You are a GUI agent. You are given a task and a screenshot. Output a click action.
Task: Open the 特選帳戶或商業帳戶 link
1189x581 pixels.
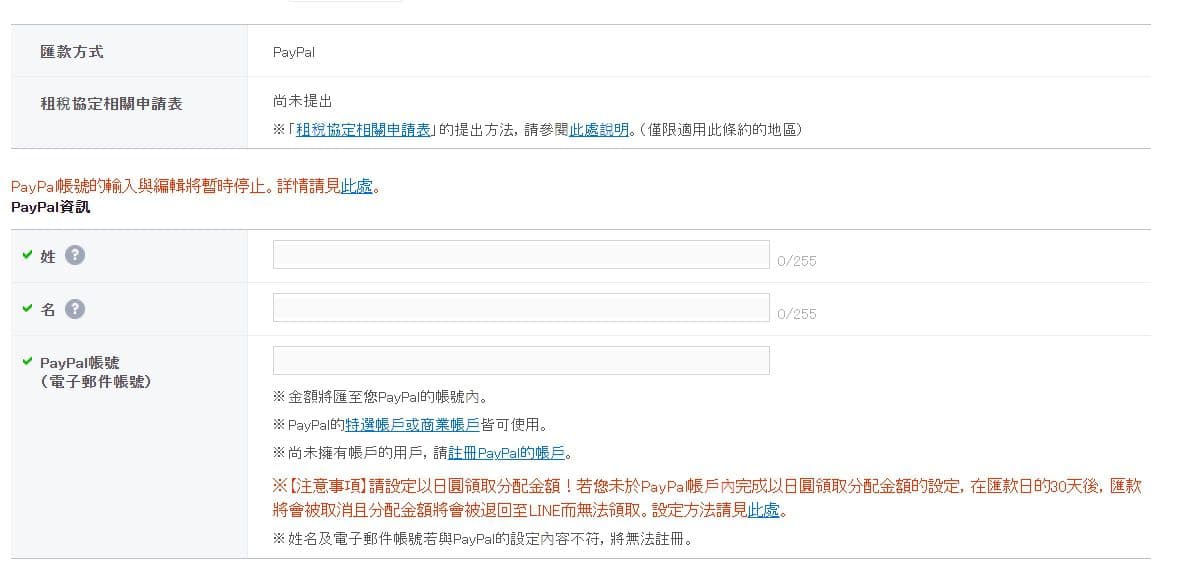tap(413, 425)
